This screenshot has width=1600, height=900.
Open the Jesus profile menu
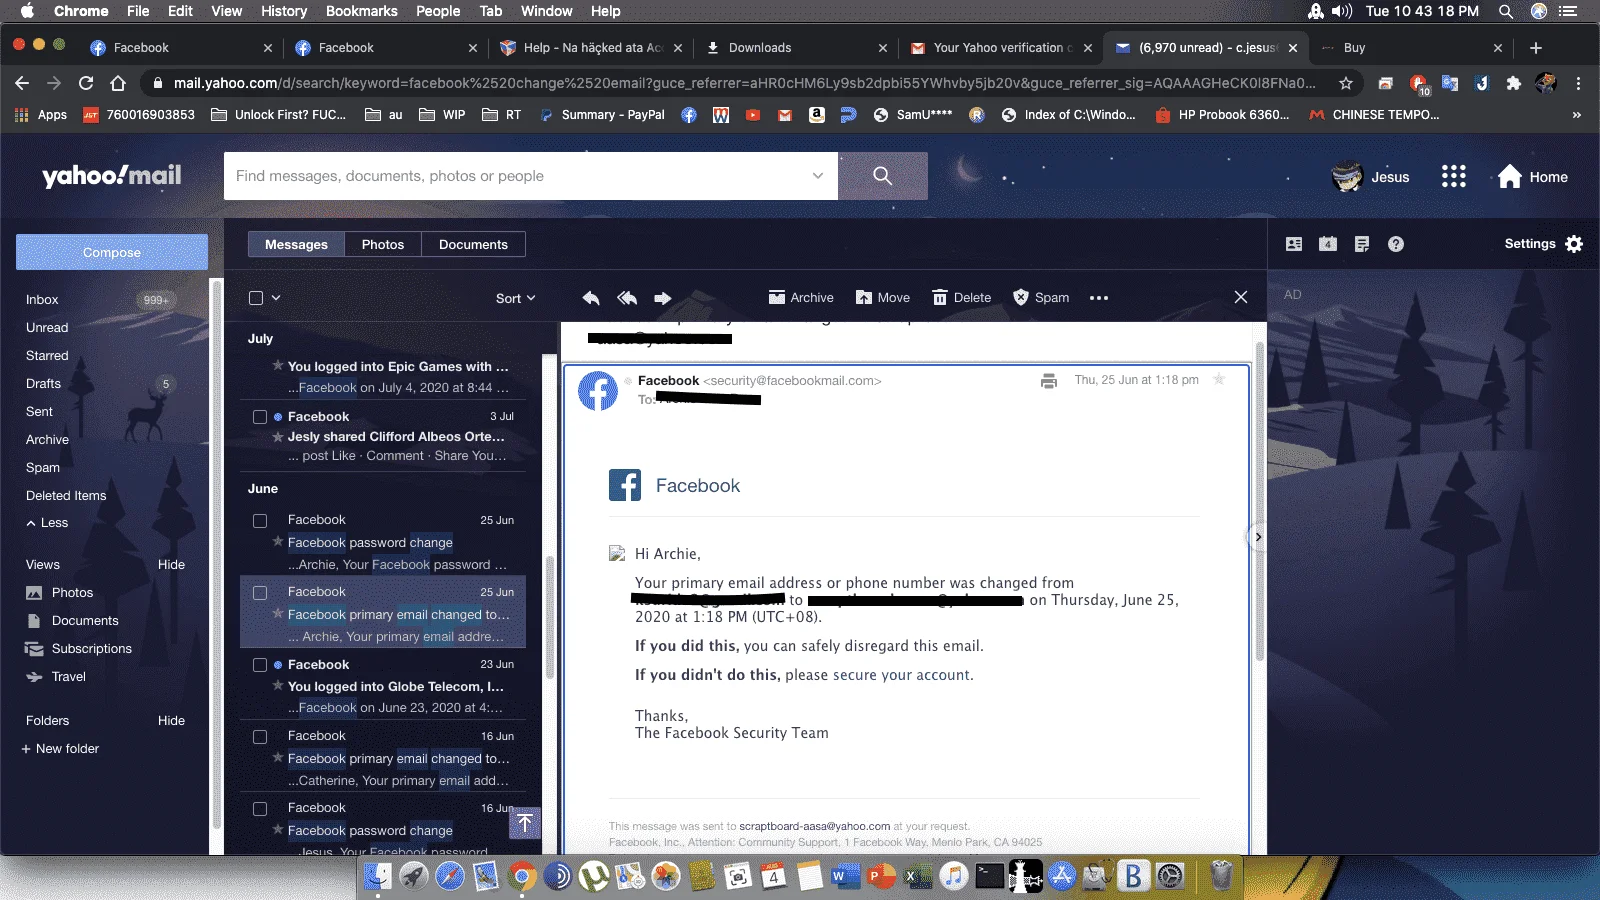pyautogui.click(x=1370, y=177)
